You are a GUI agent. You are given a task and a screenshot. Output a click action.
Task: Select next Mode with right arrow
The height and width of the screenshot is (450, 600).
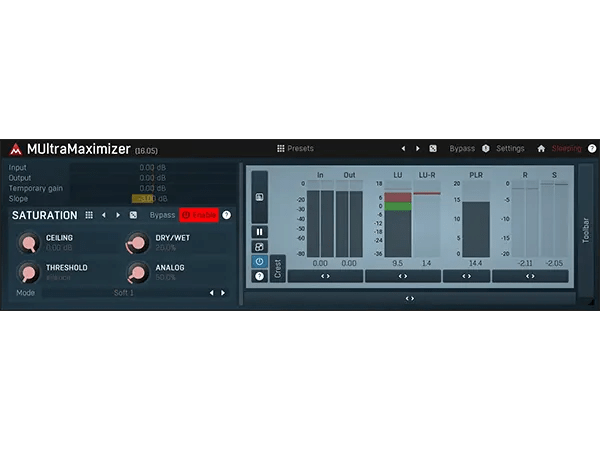coord(223,293)
